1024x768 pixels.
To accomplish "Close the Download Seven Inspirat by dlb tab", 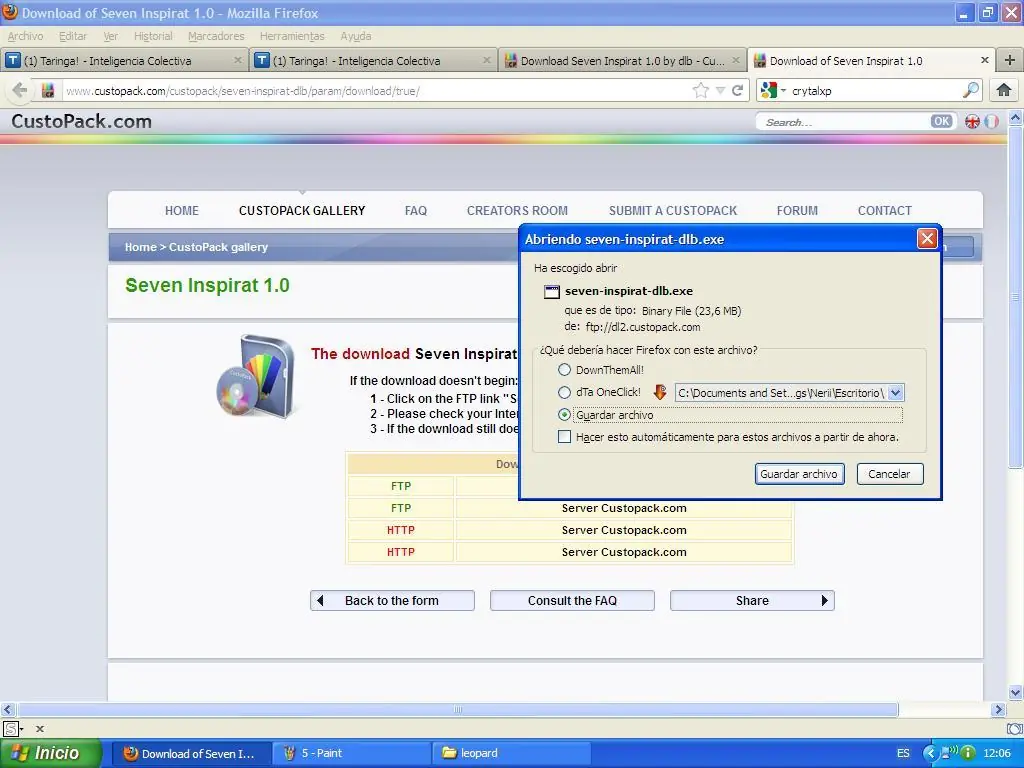I will pos(736,60).
